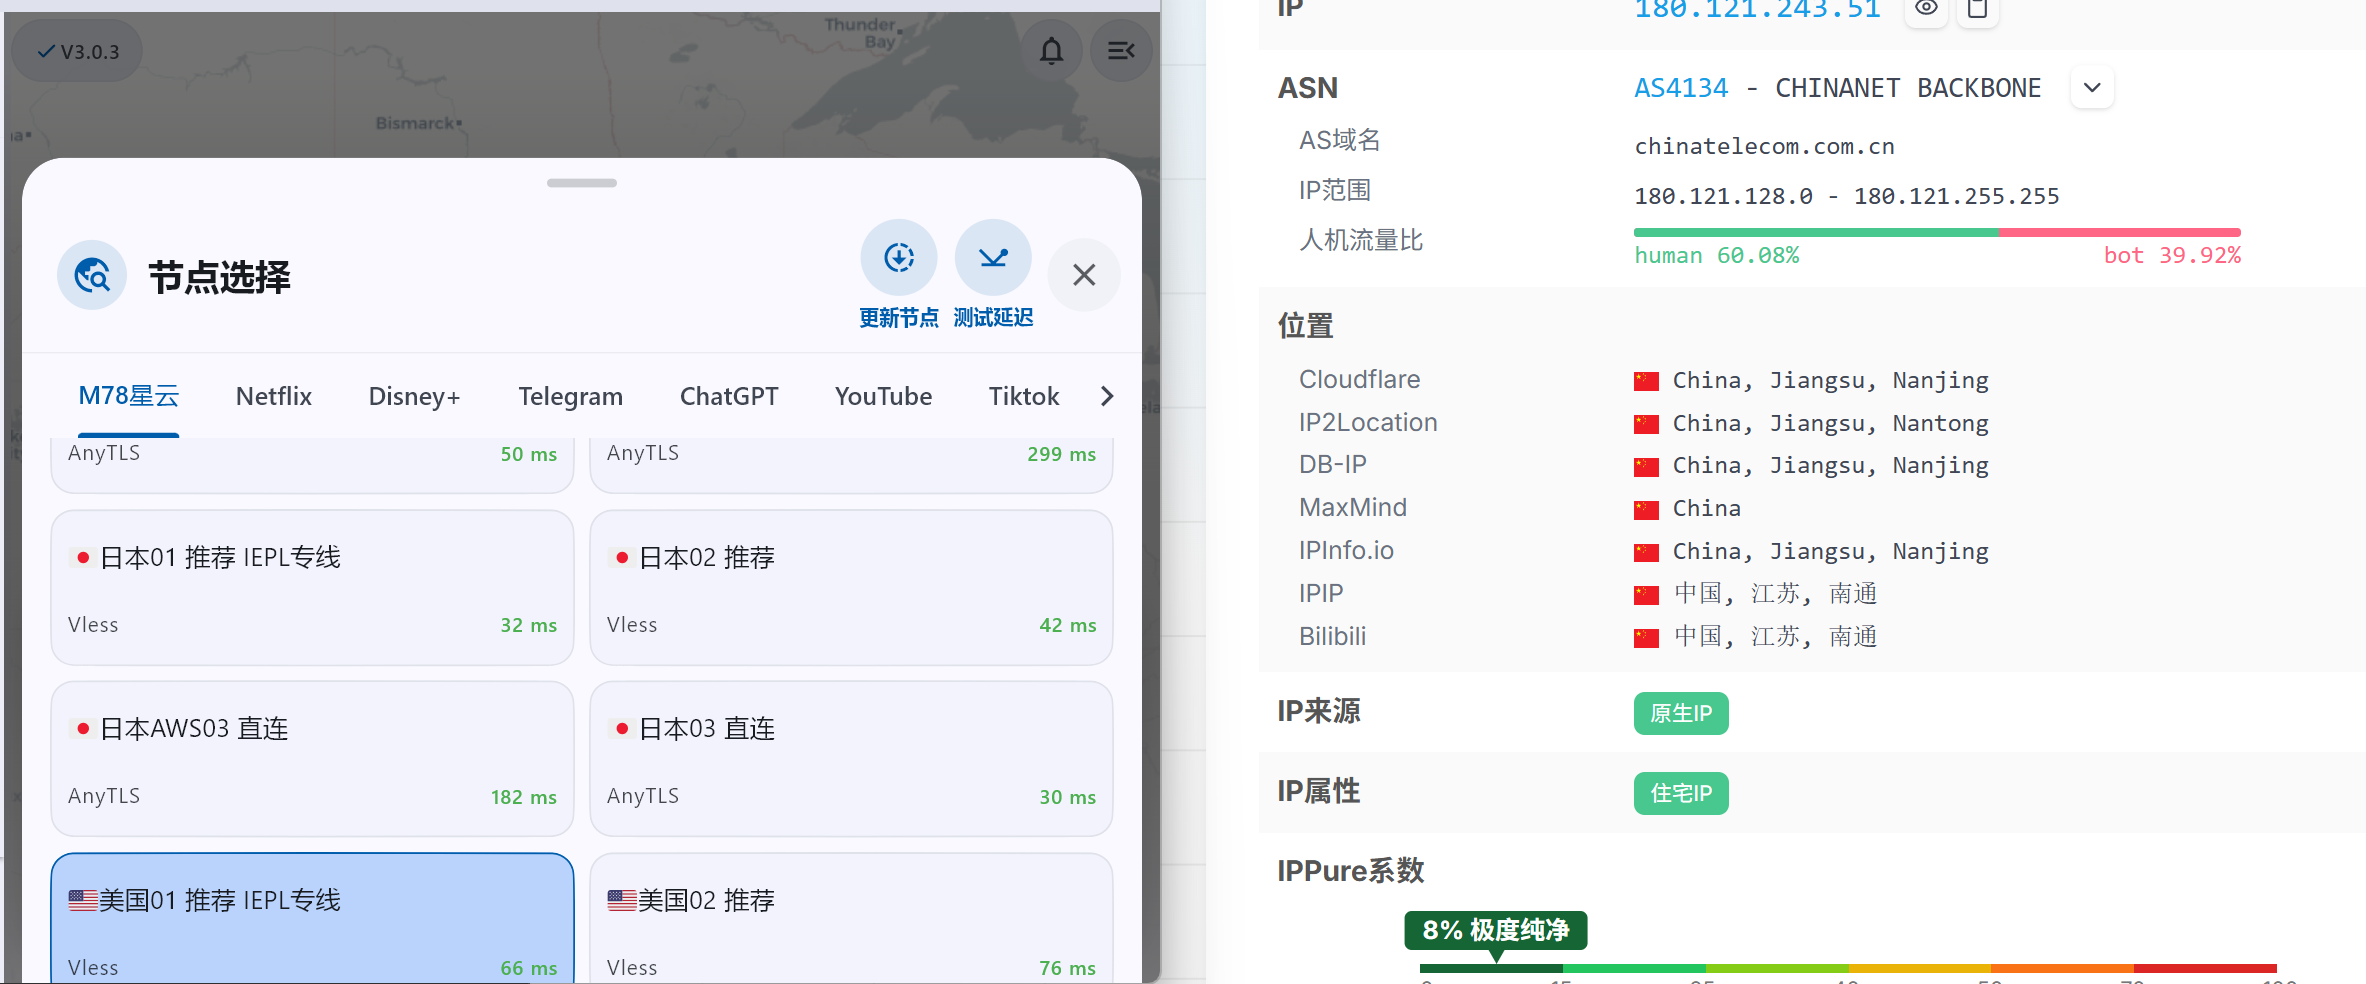
Task: Switch to the Netflix tab
Action: click(274, 396)
